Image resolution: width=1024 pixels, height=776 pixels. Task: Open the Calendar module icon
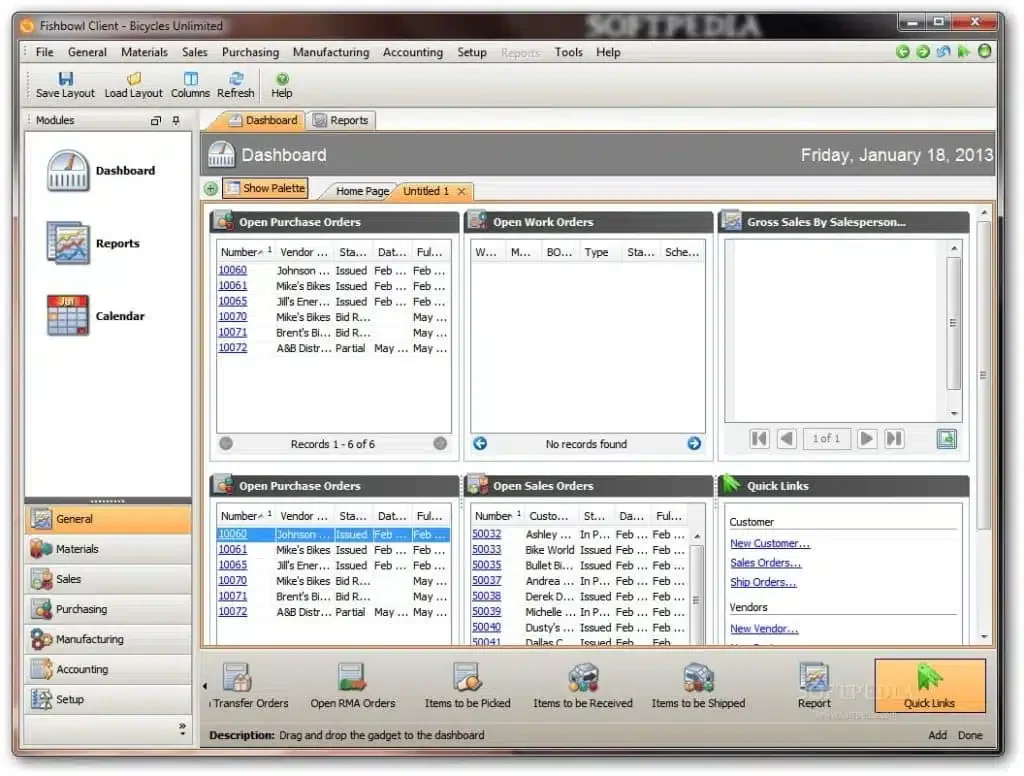point(68,315)
